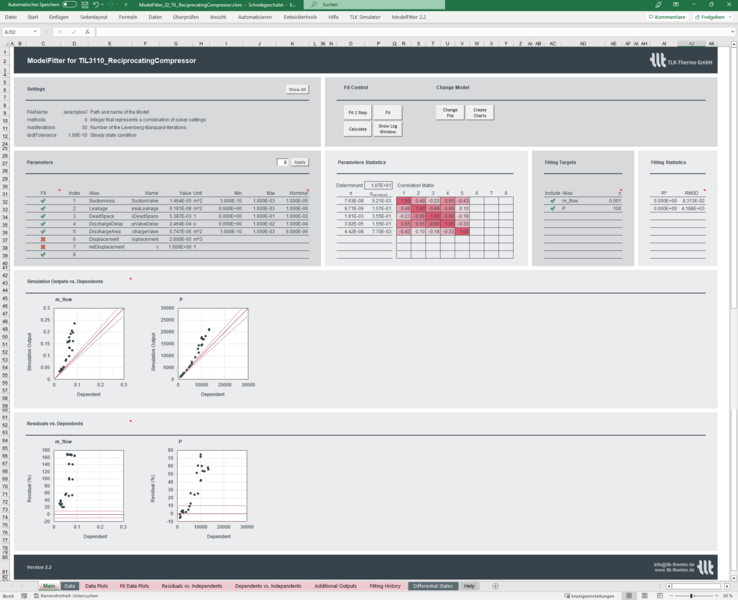
Task: Switch to the Fitting History sheet tab
Action: [x=385, y=586]
